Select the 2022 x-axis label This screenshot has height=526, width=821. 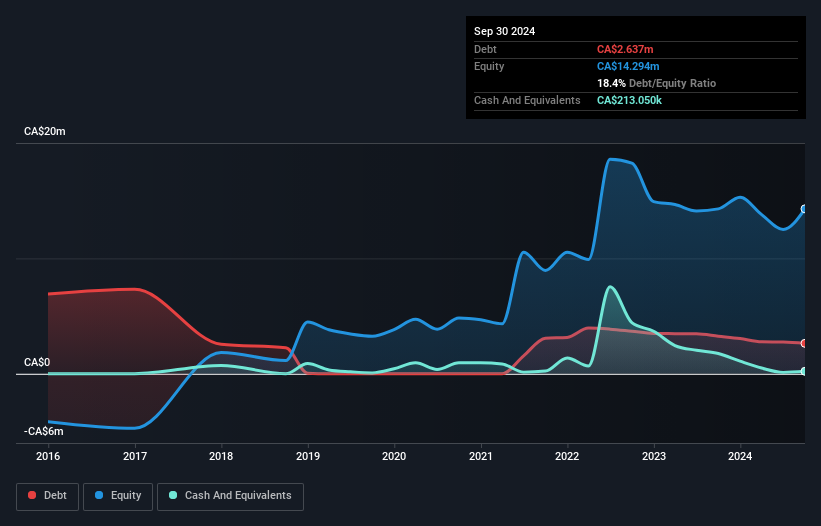click(x=567, y=456)
